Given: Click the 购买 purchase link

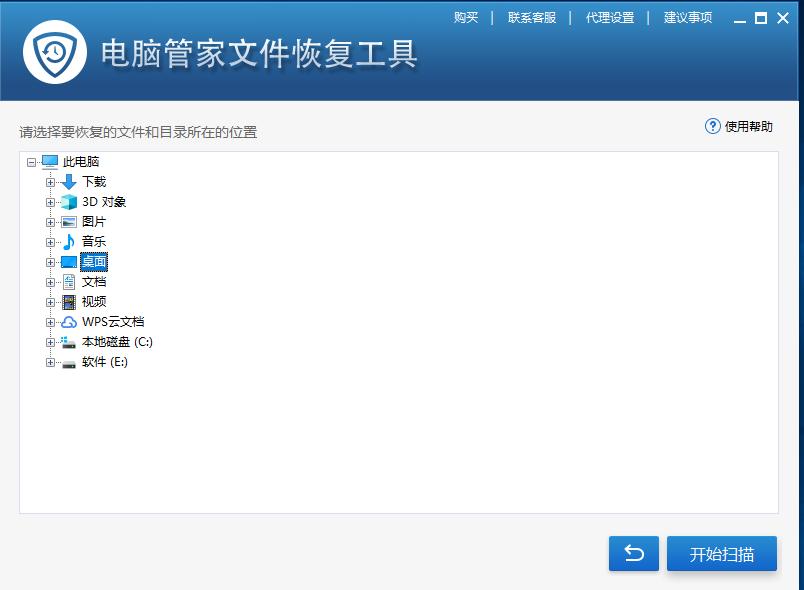Looking at the screenshot, I should point(466,17).
